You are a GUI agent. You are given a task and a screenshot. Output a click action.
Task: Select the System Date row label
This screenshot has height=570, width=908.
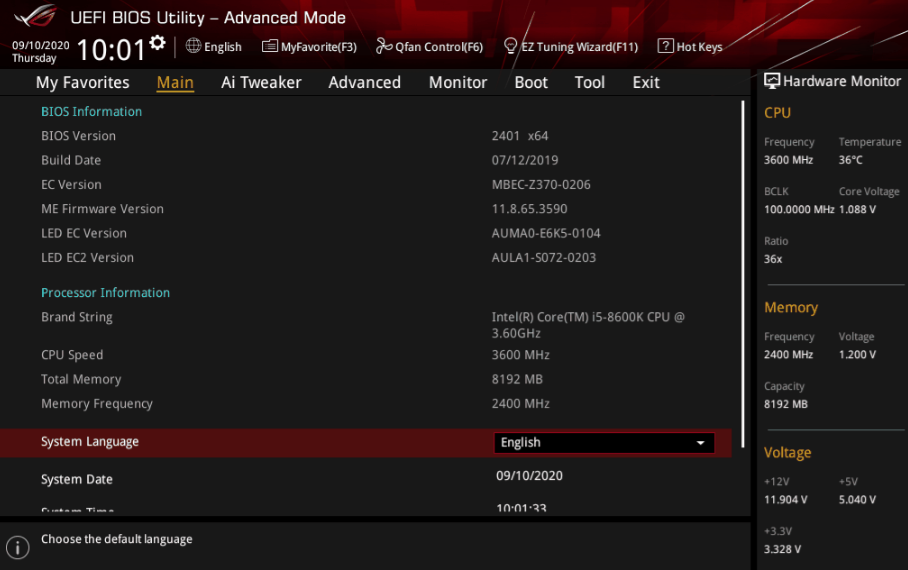[77, 479]
